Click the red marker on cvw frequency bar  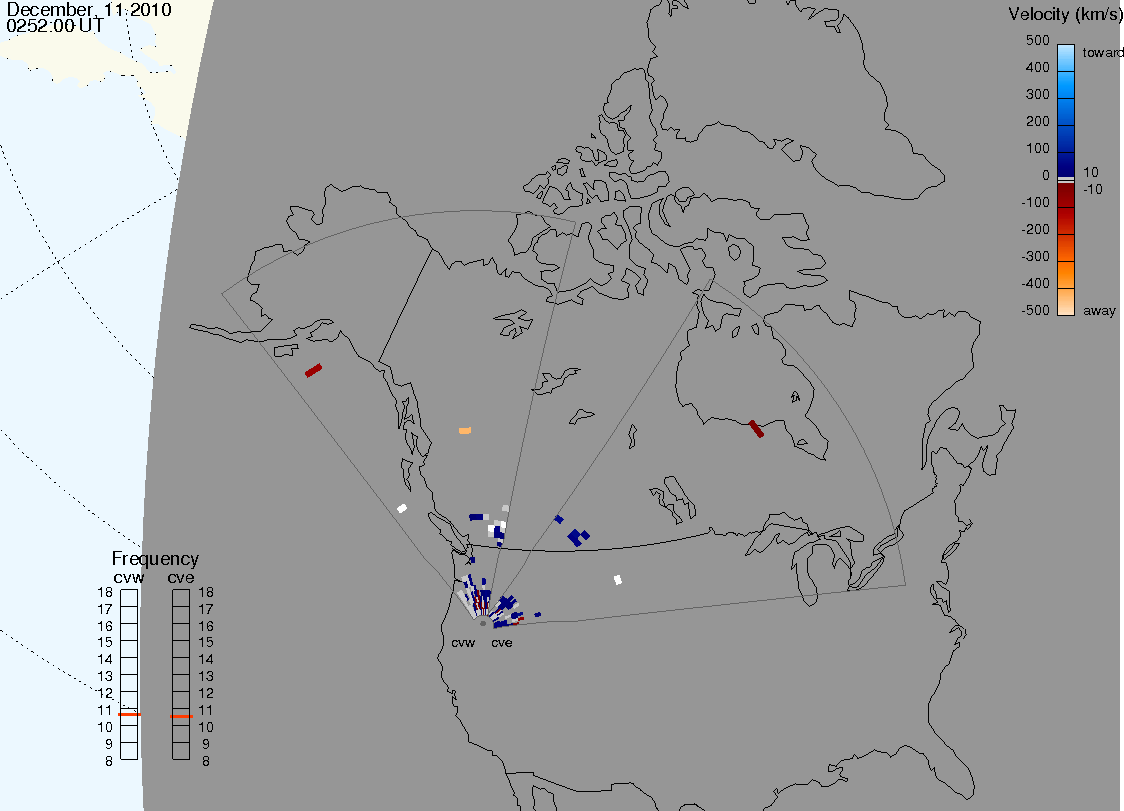pos(129,714)
